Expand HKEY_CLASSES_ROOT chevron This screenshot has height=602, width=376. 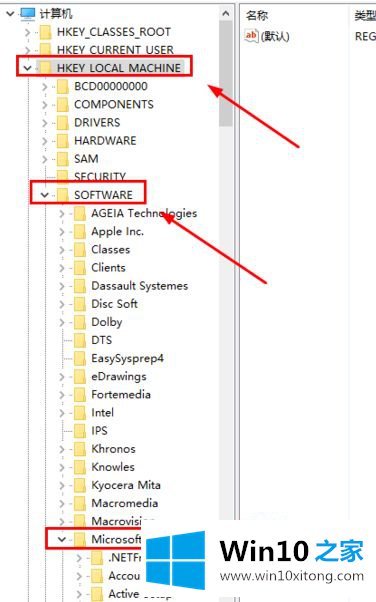pyautogui.click(x=27, y=32)
